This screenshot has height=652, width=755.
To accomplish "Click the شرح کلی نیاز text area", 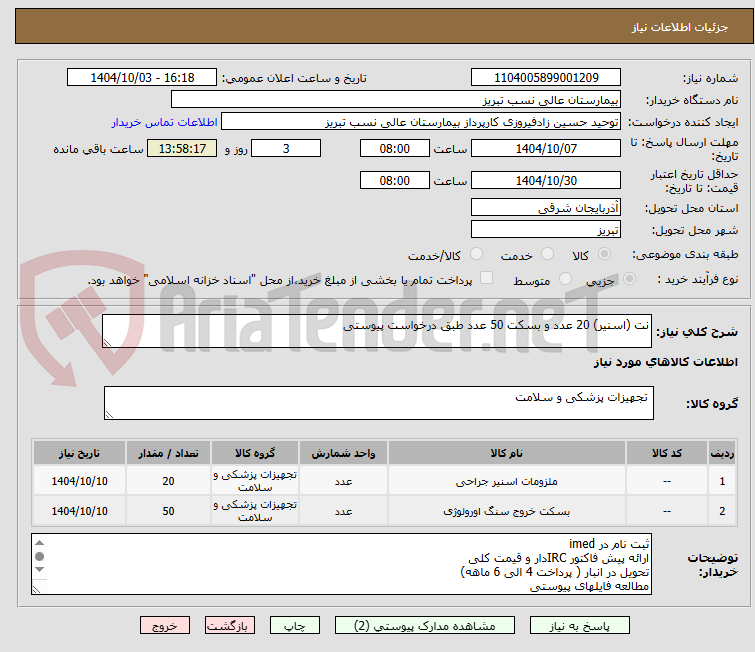I will [377, 331].
